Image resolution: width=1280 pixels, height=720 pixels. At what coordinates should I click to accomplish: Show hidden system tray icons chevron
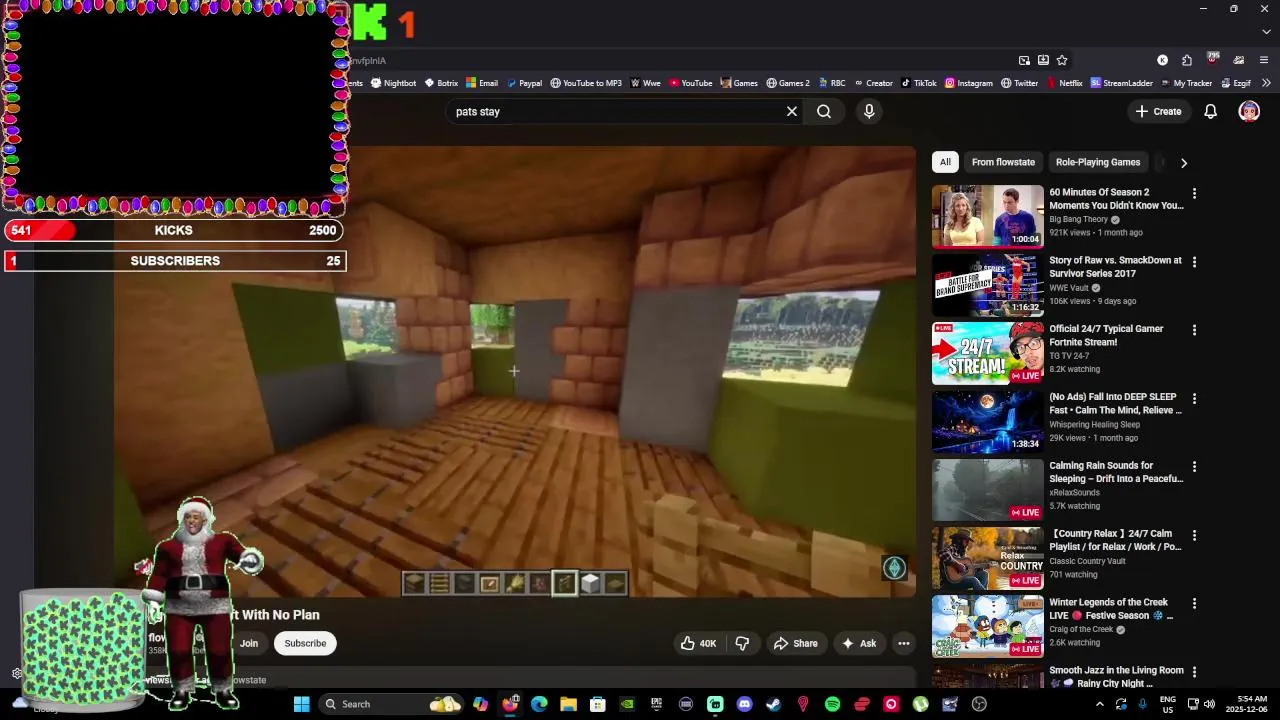click(1100, 704)
